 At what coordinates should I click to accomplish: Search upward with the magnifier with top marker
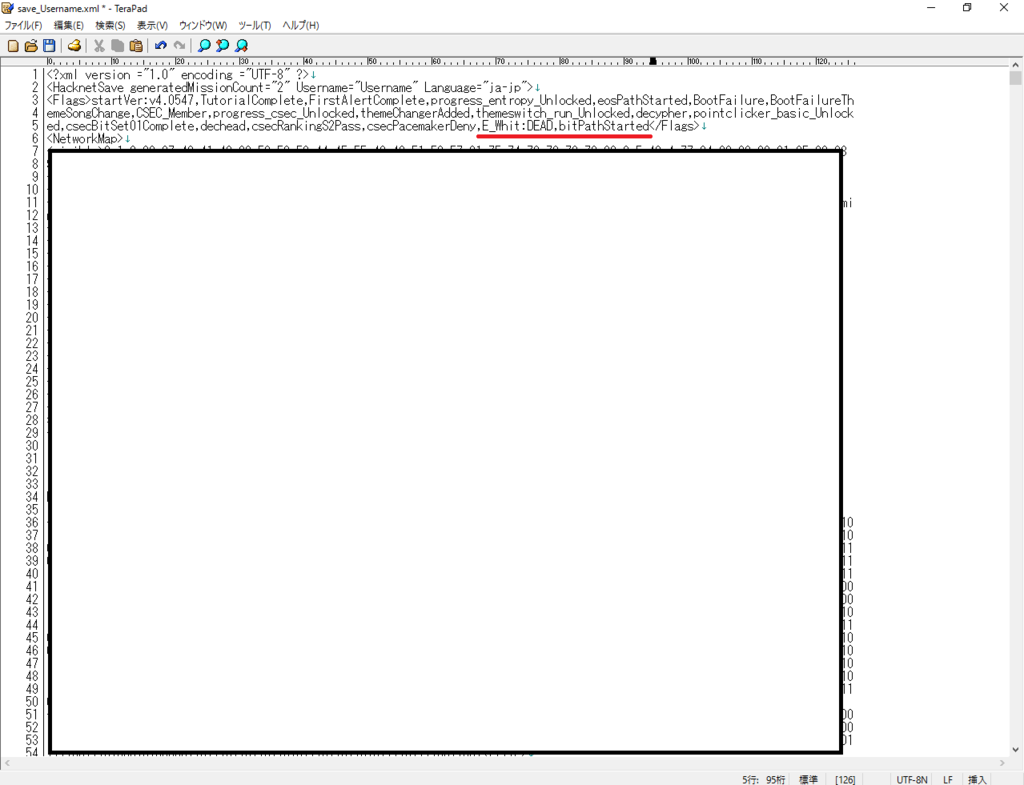(x=223, y=46)
